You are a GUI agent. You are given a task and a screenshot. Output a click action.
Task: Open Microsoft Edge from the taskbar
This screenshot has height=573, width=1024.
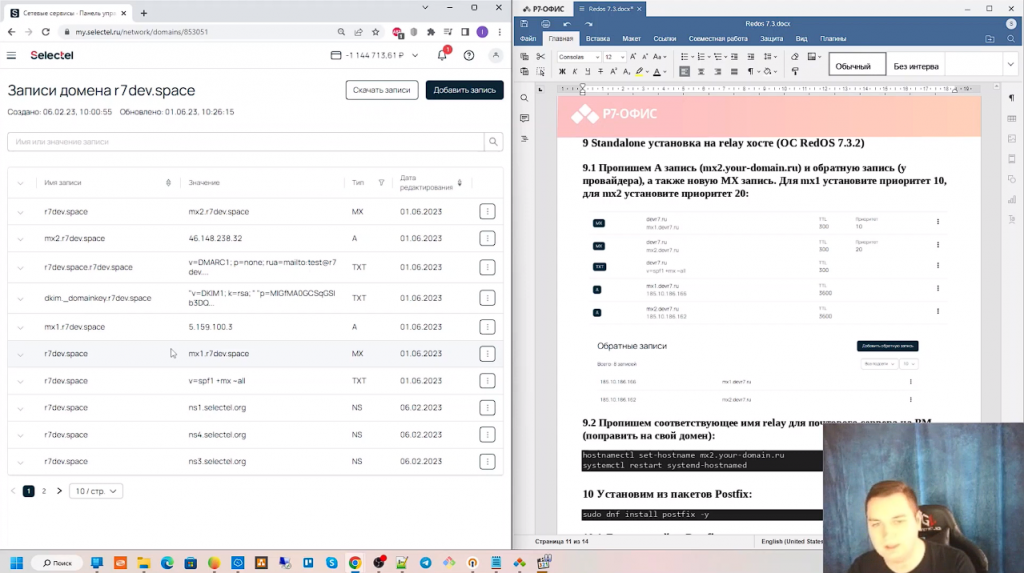click(x=167, y=563)
